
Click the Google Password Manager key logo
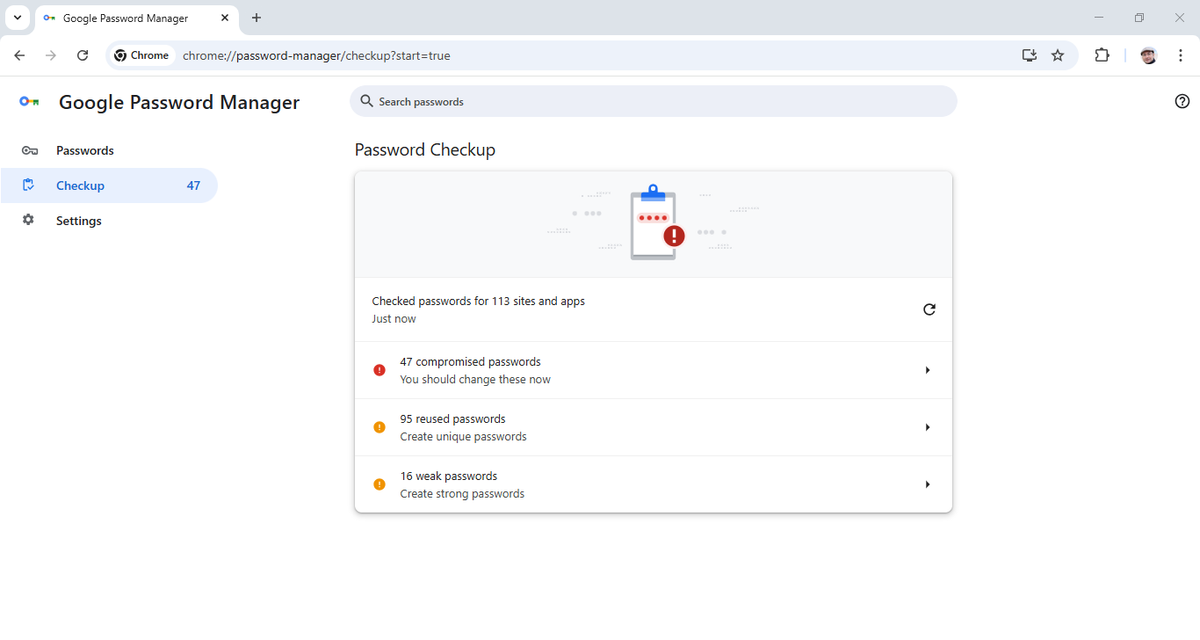pos(29,102)
